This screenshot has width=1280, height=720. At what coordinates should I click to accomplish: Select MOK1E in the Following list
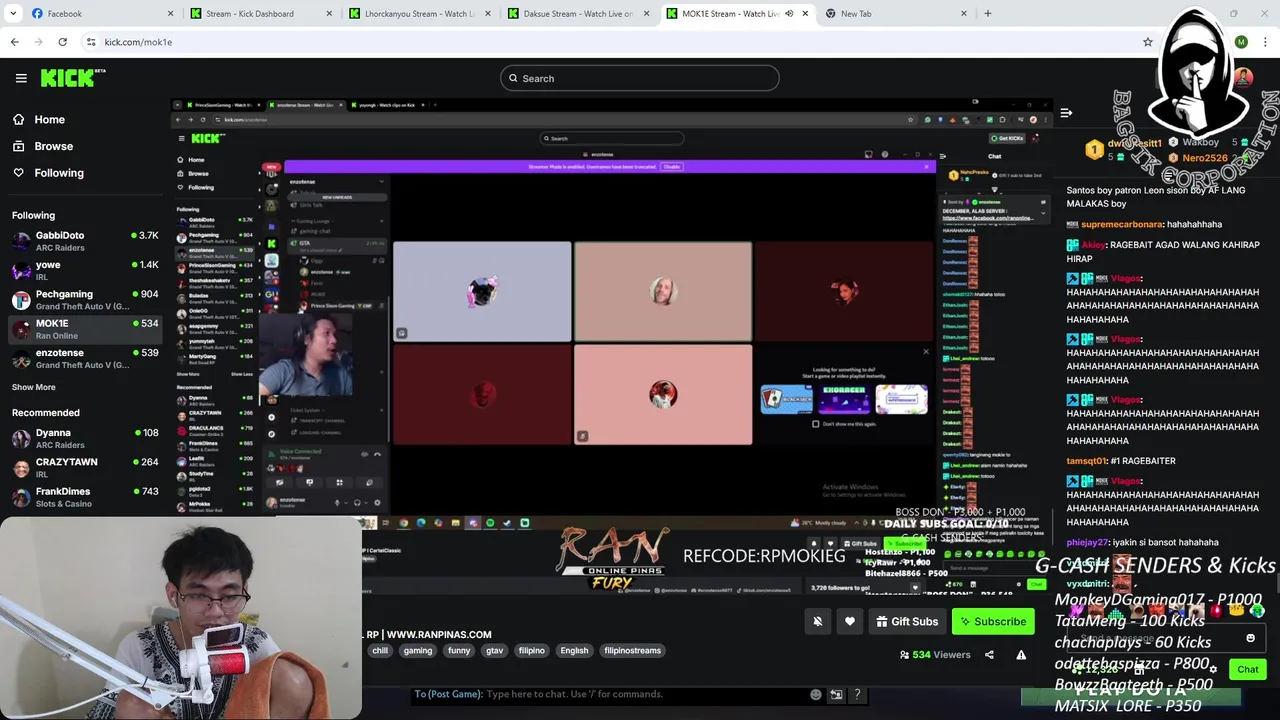coord(85,329)
